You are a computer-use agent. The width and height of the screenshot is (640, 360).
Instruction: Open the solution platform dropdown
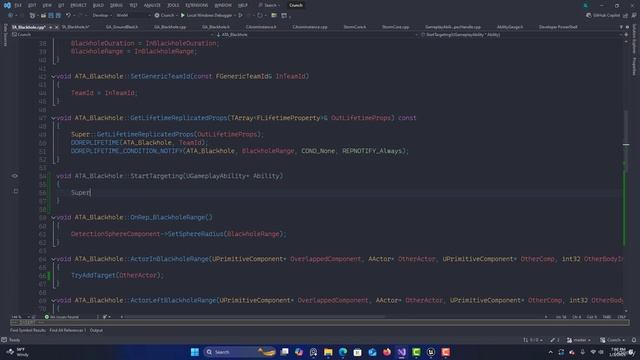pos(133,16)
